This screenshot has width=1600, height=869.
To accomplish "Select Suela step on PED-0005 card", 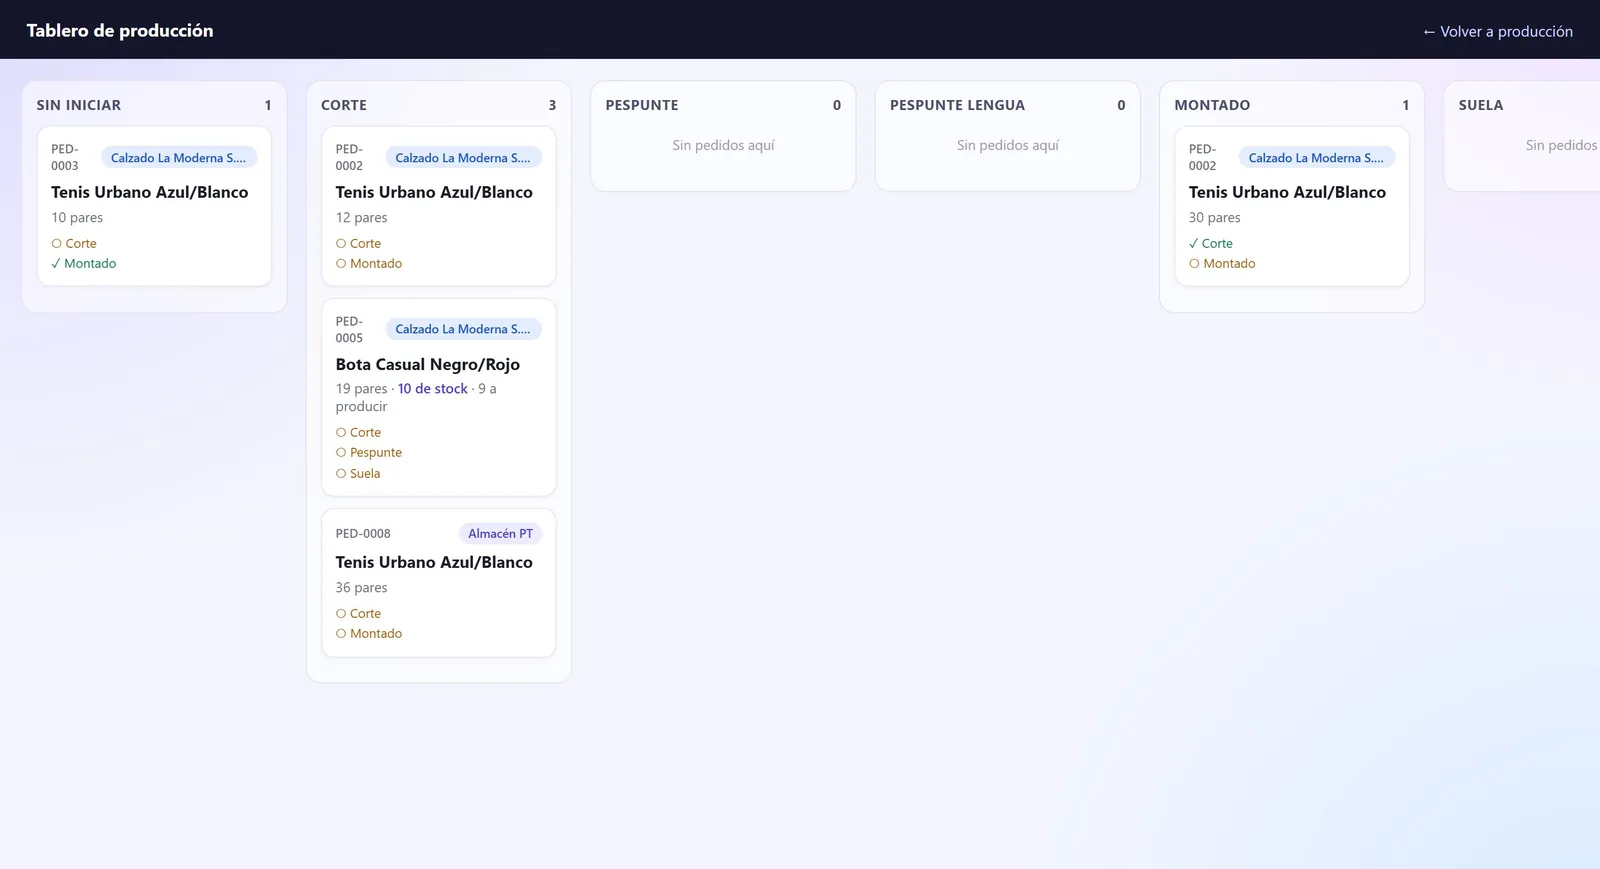I will [358, 473].
